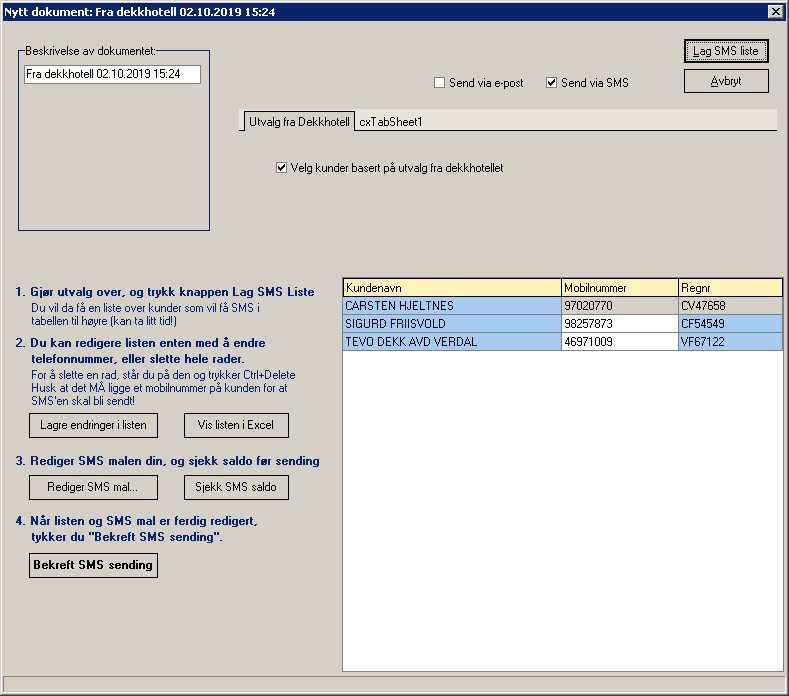This screenshot has width=789, height=696.
Task: Select the CARSTEN HJELTNES row name
Action: click(x=452, y=305)
